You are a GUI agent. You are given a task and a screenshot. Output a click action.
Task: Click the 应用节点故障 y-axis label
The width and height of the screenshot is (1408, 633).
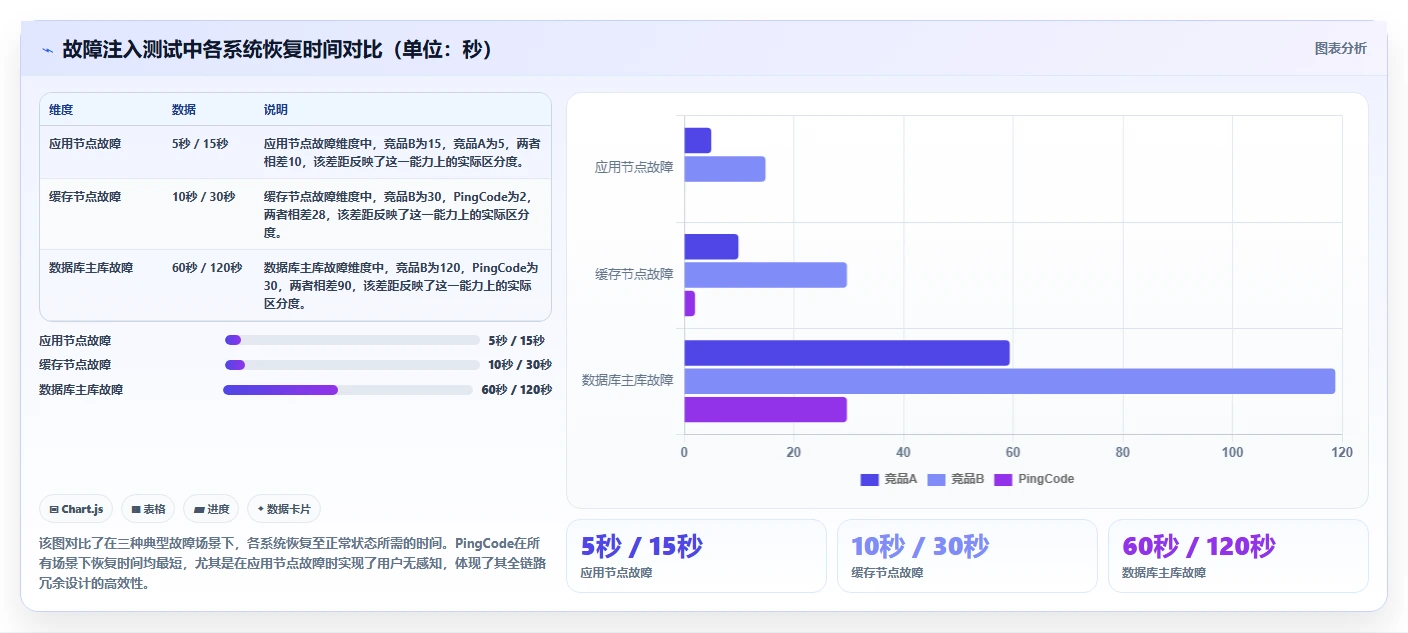634,168
